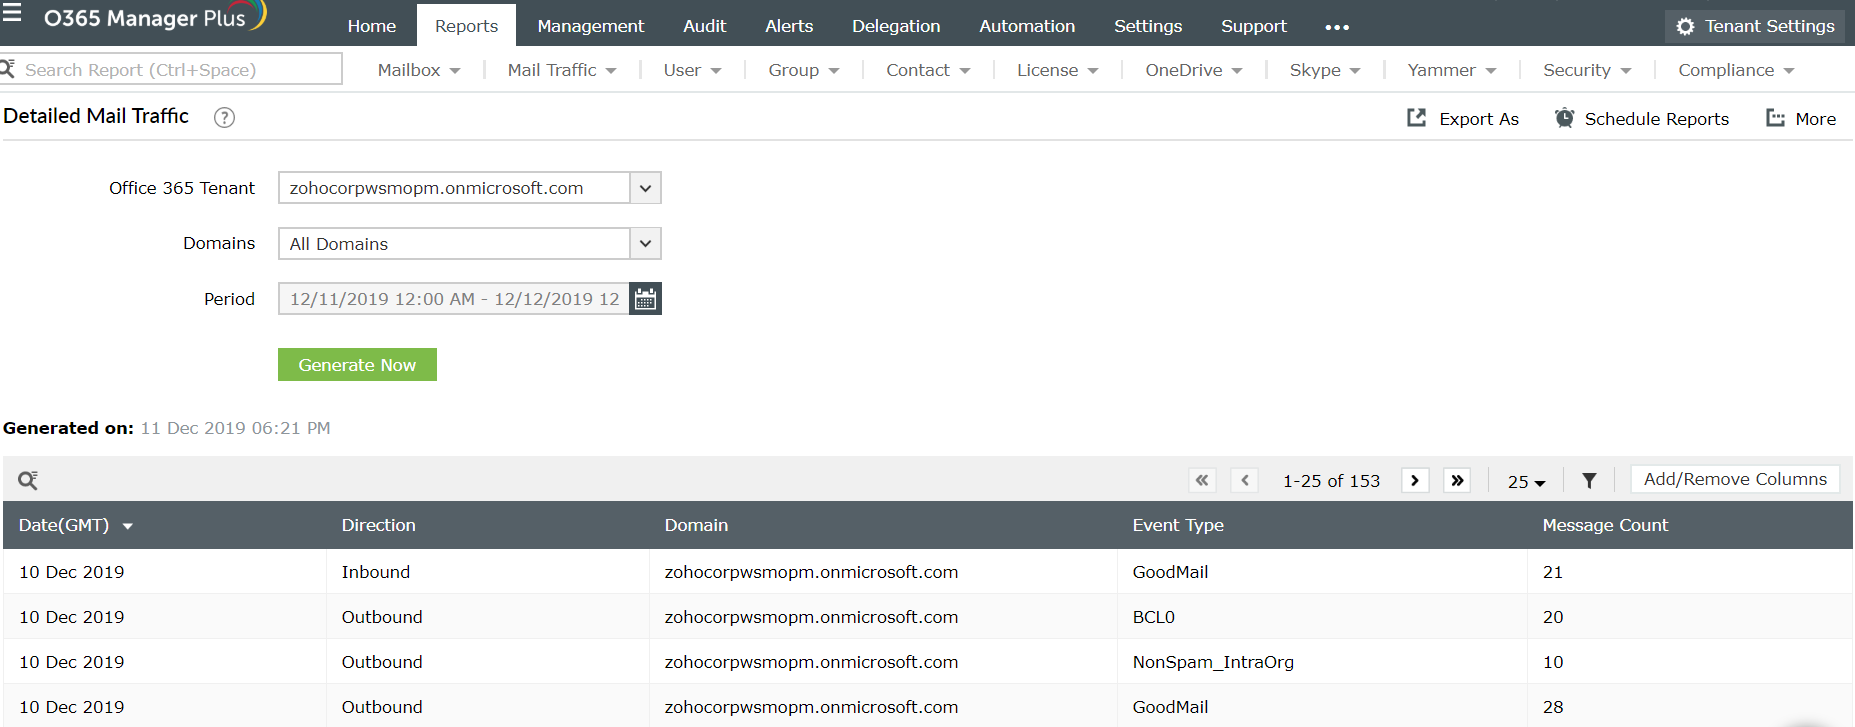This screenshot has width=1855, height=727.
Task: Click Schedule Reports
Action: click(x=1642, y=119)
